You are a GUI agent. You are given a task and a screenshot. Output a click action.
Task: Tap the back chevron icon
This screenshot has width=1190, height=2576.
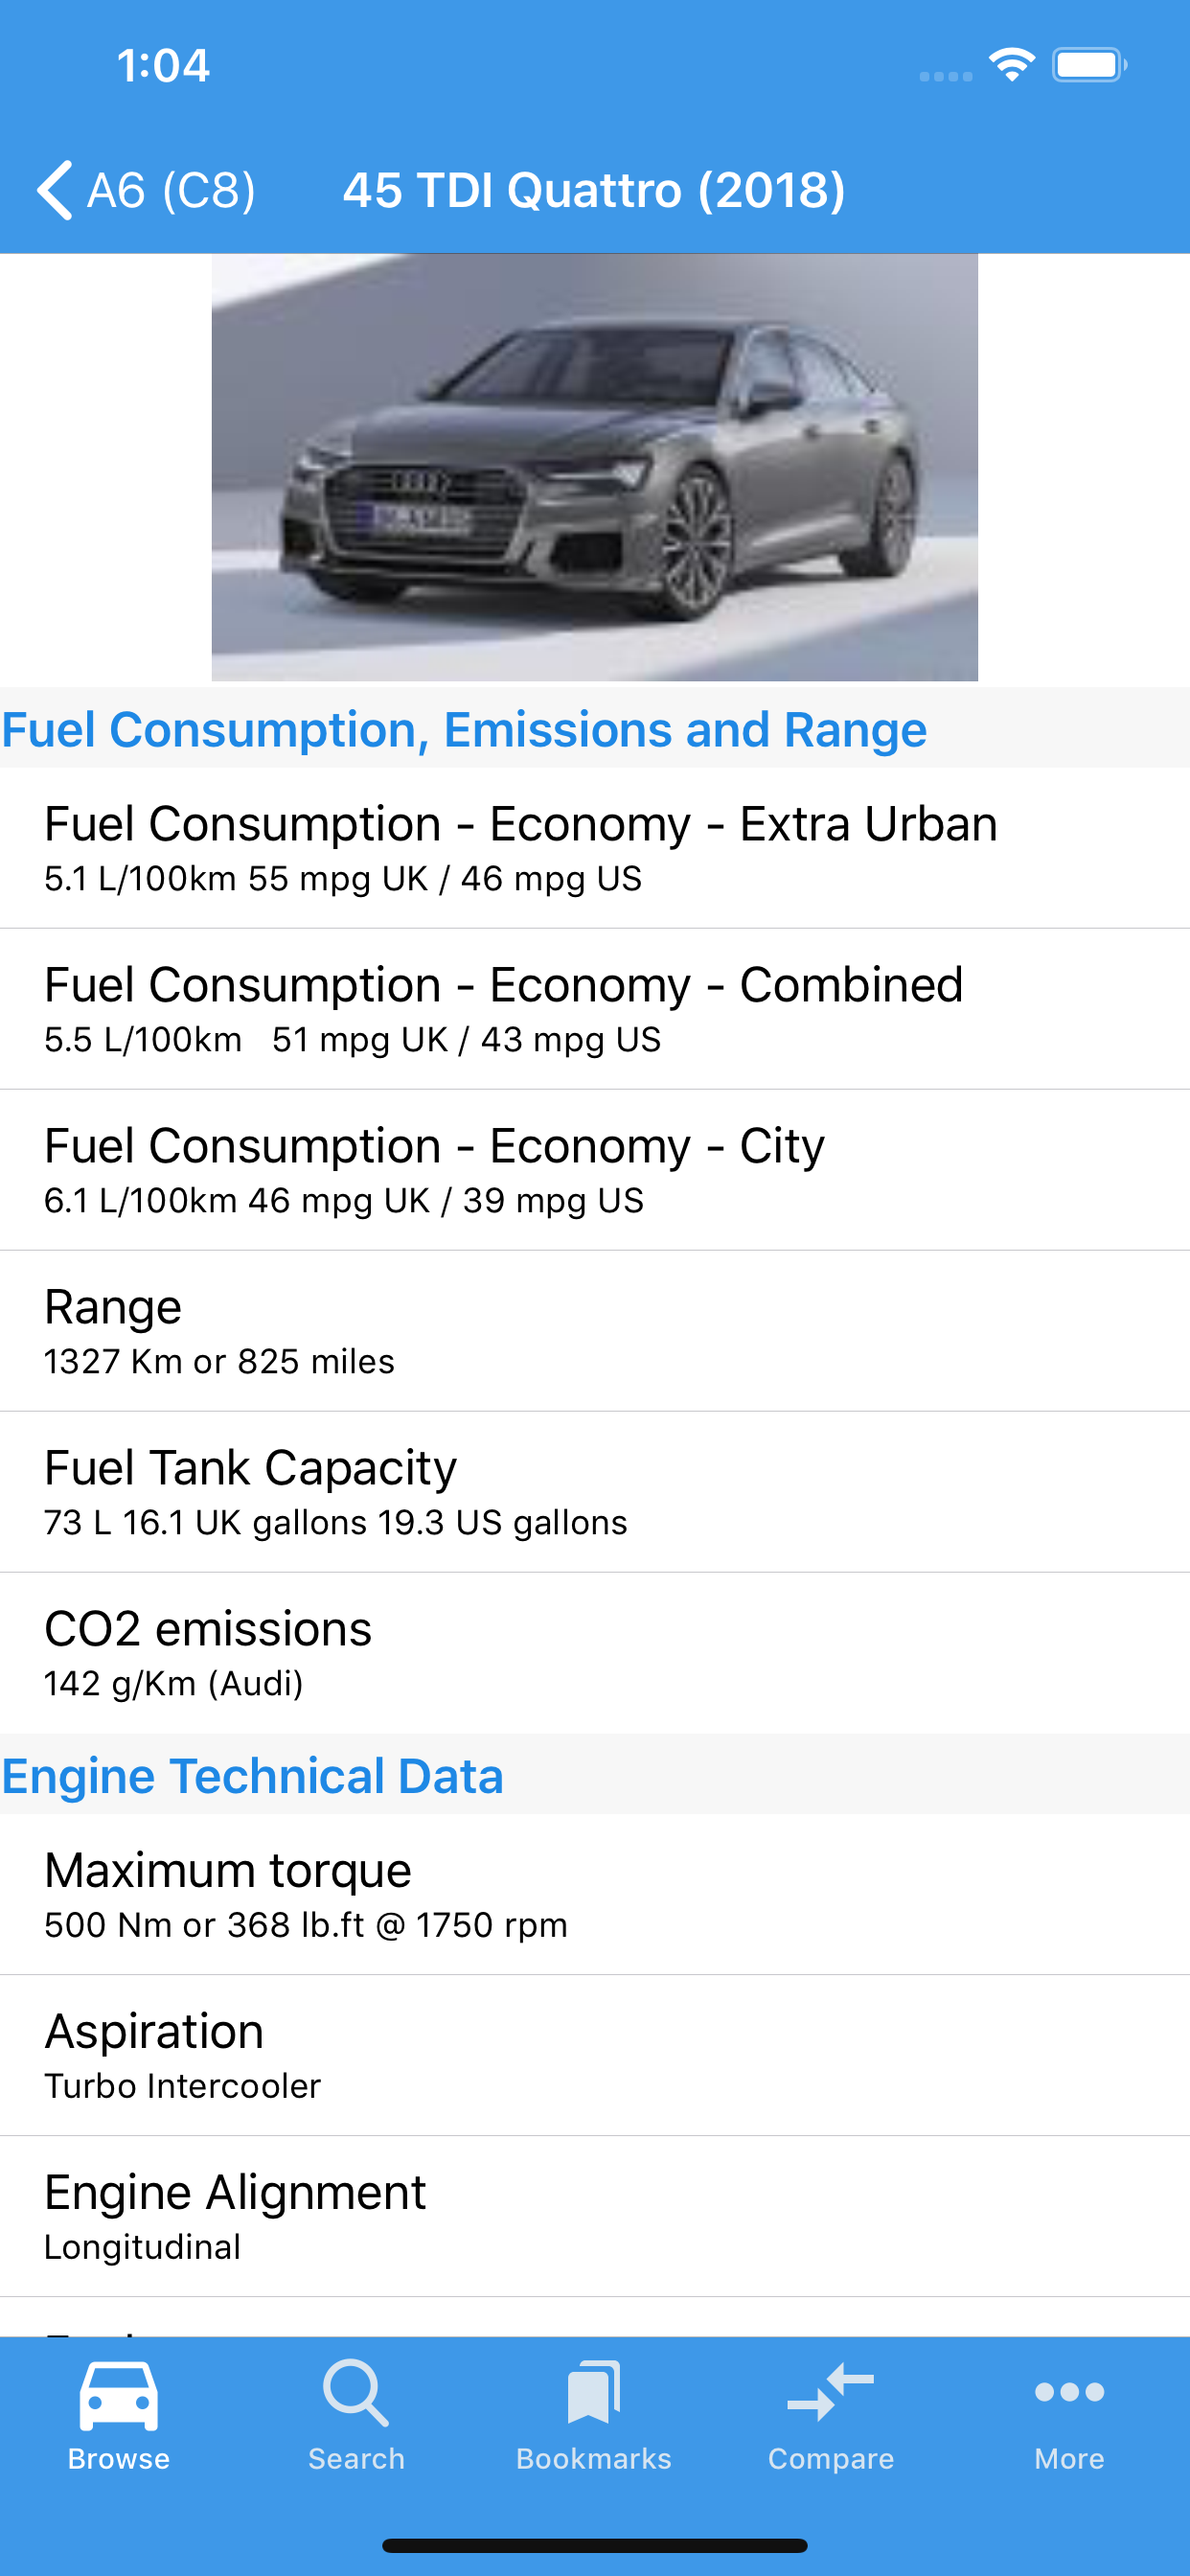(54, 190)
